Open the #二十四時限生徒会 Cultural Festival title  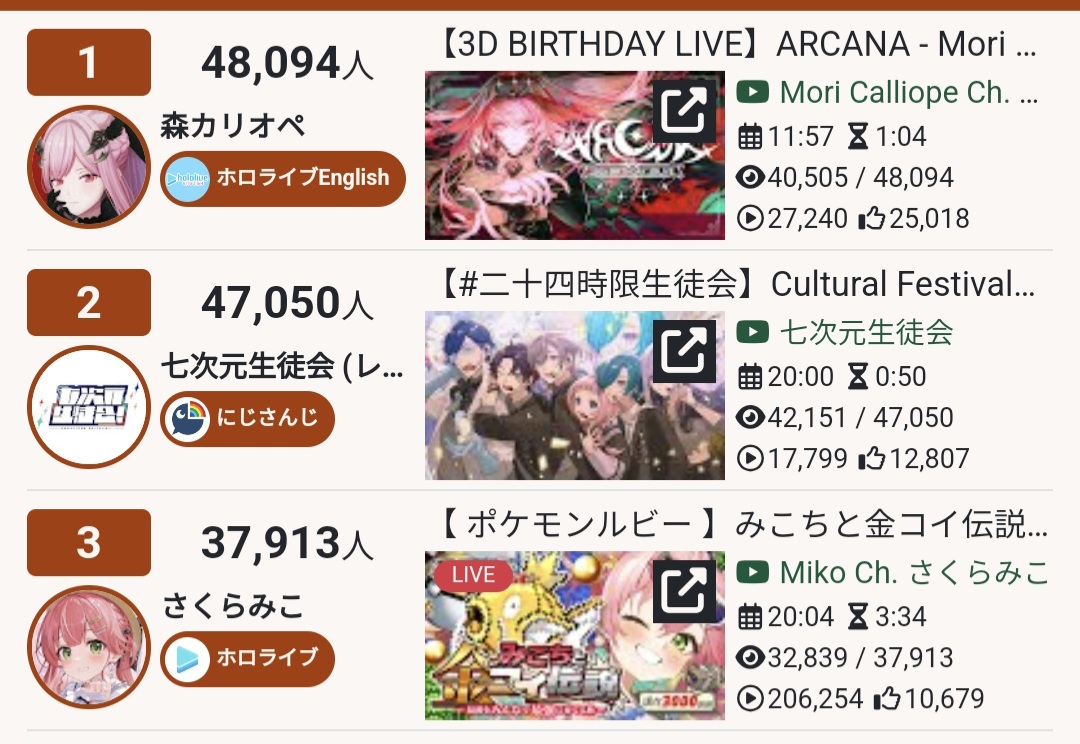coord(737,284)
